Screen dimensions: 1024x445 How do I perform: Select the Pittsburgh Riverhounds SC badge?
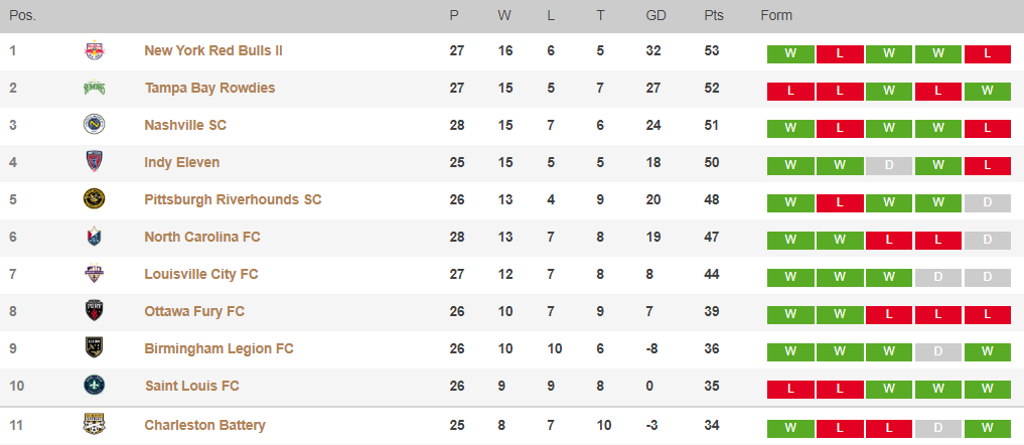tap(95, 199)
